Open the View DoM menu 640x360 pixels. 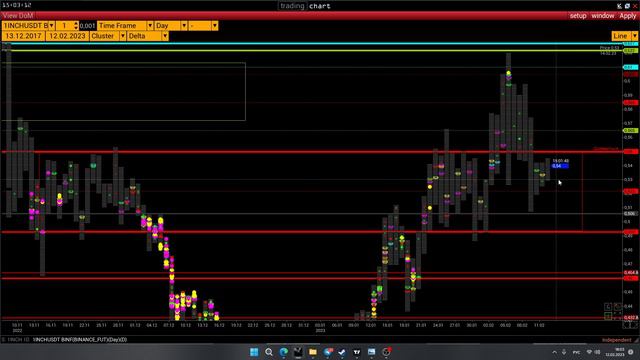coord(18,16)
